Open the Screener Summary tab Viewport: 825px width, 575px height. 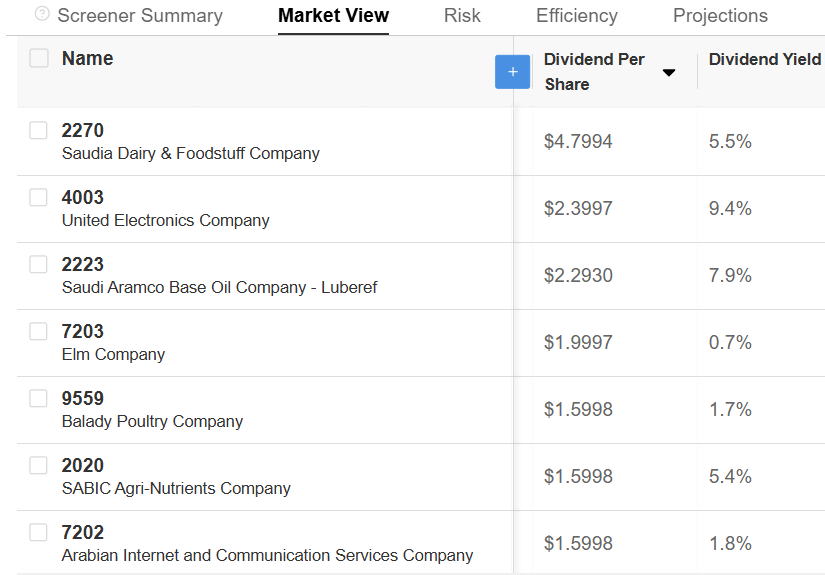coord(140,16)
